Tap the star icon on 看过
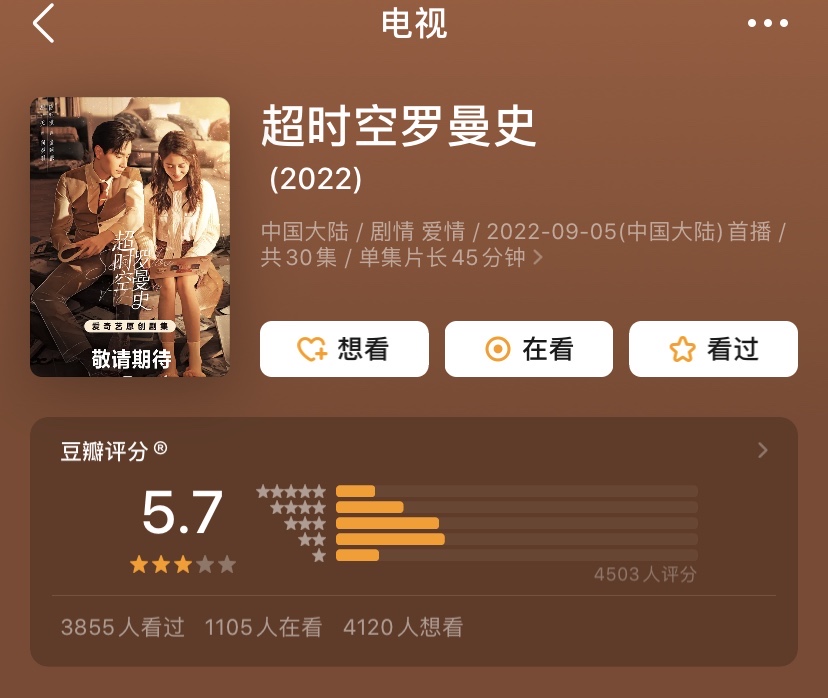Image resolution: width=828 pixels, height=698 pixels. point(682,349)
